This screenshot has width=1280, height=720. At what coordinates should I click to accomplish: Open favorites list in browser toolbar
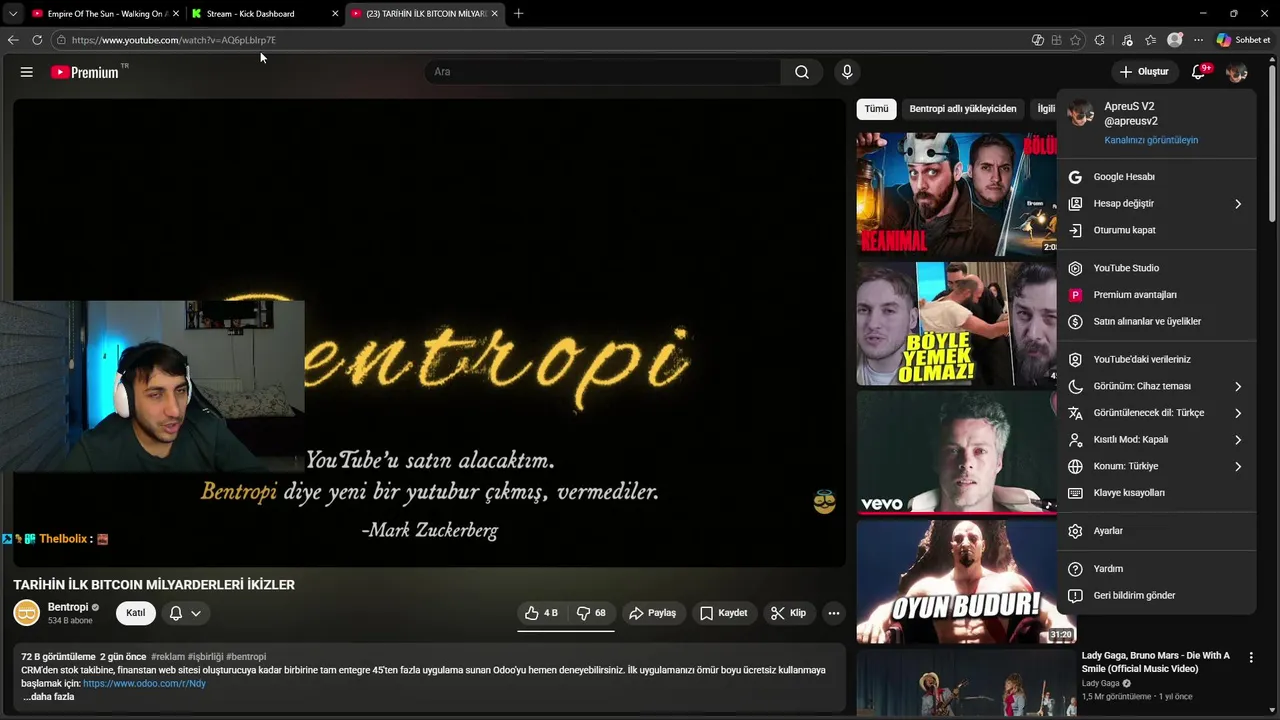[x=1151, y=40]
